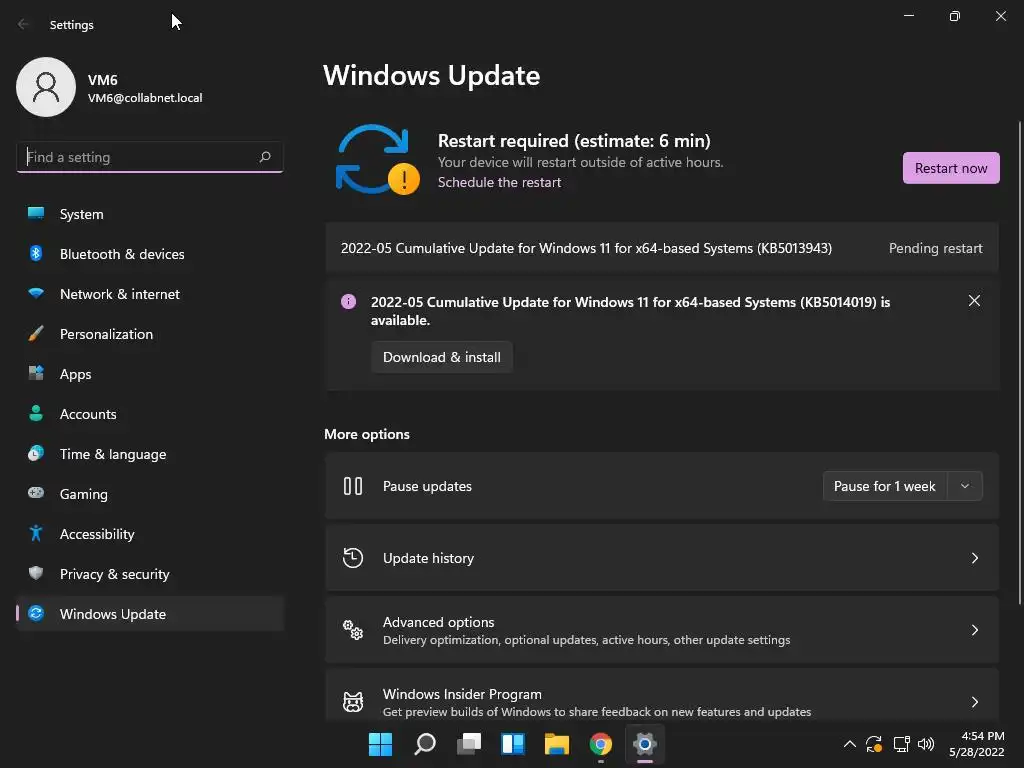This screenshot has height=768, width=1024.
Task: Dismiss the KB5014019 available notice
Action: pos(974,300)
